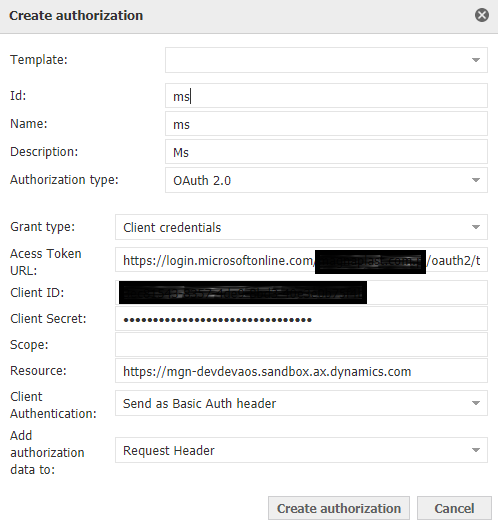Screen dimensions: 498x526
Task: Expand the Client Authentication dropdown arrow
Action: coord(476,403)
